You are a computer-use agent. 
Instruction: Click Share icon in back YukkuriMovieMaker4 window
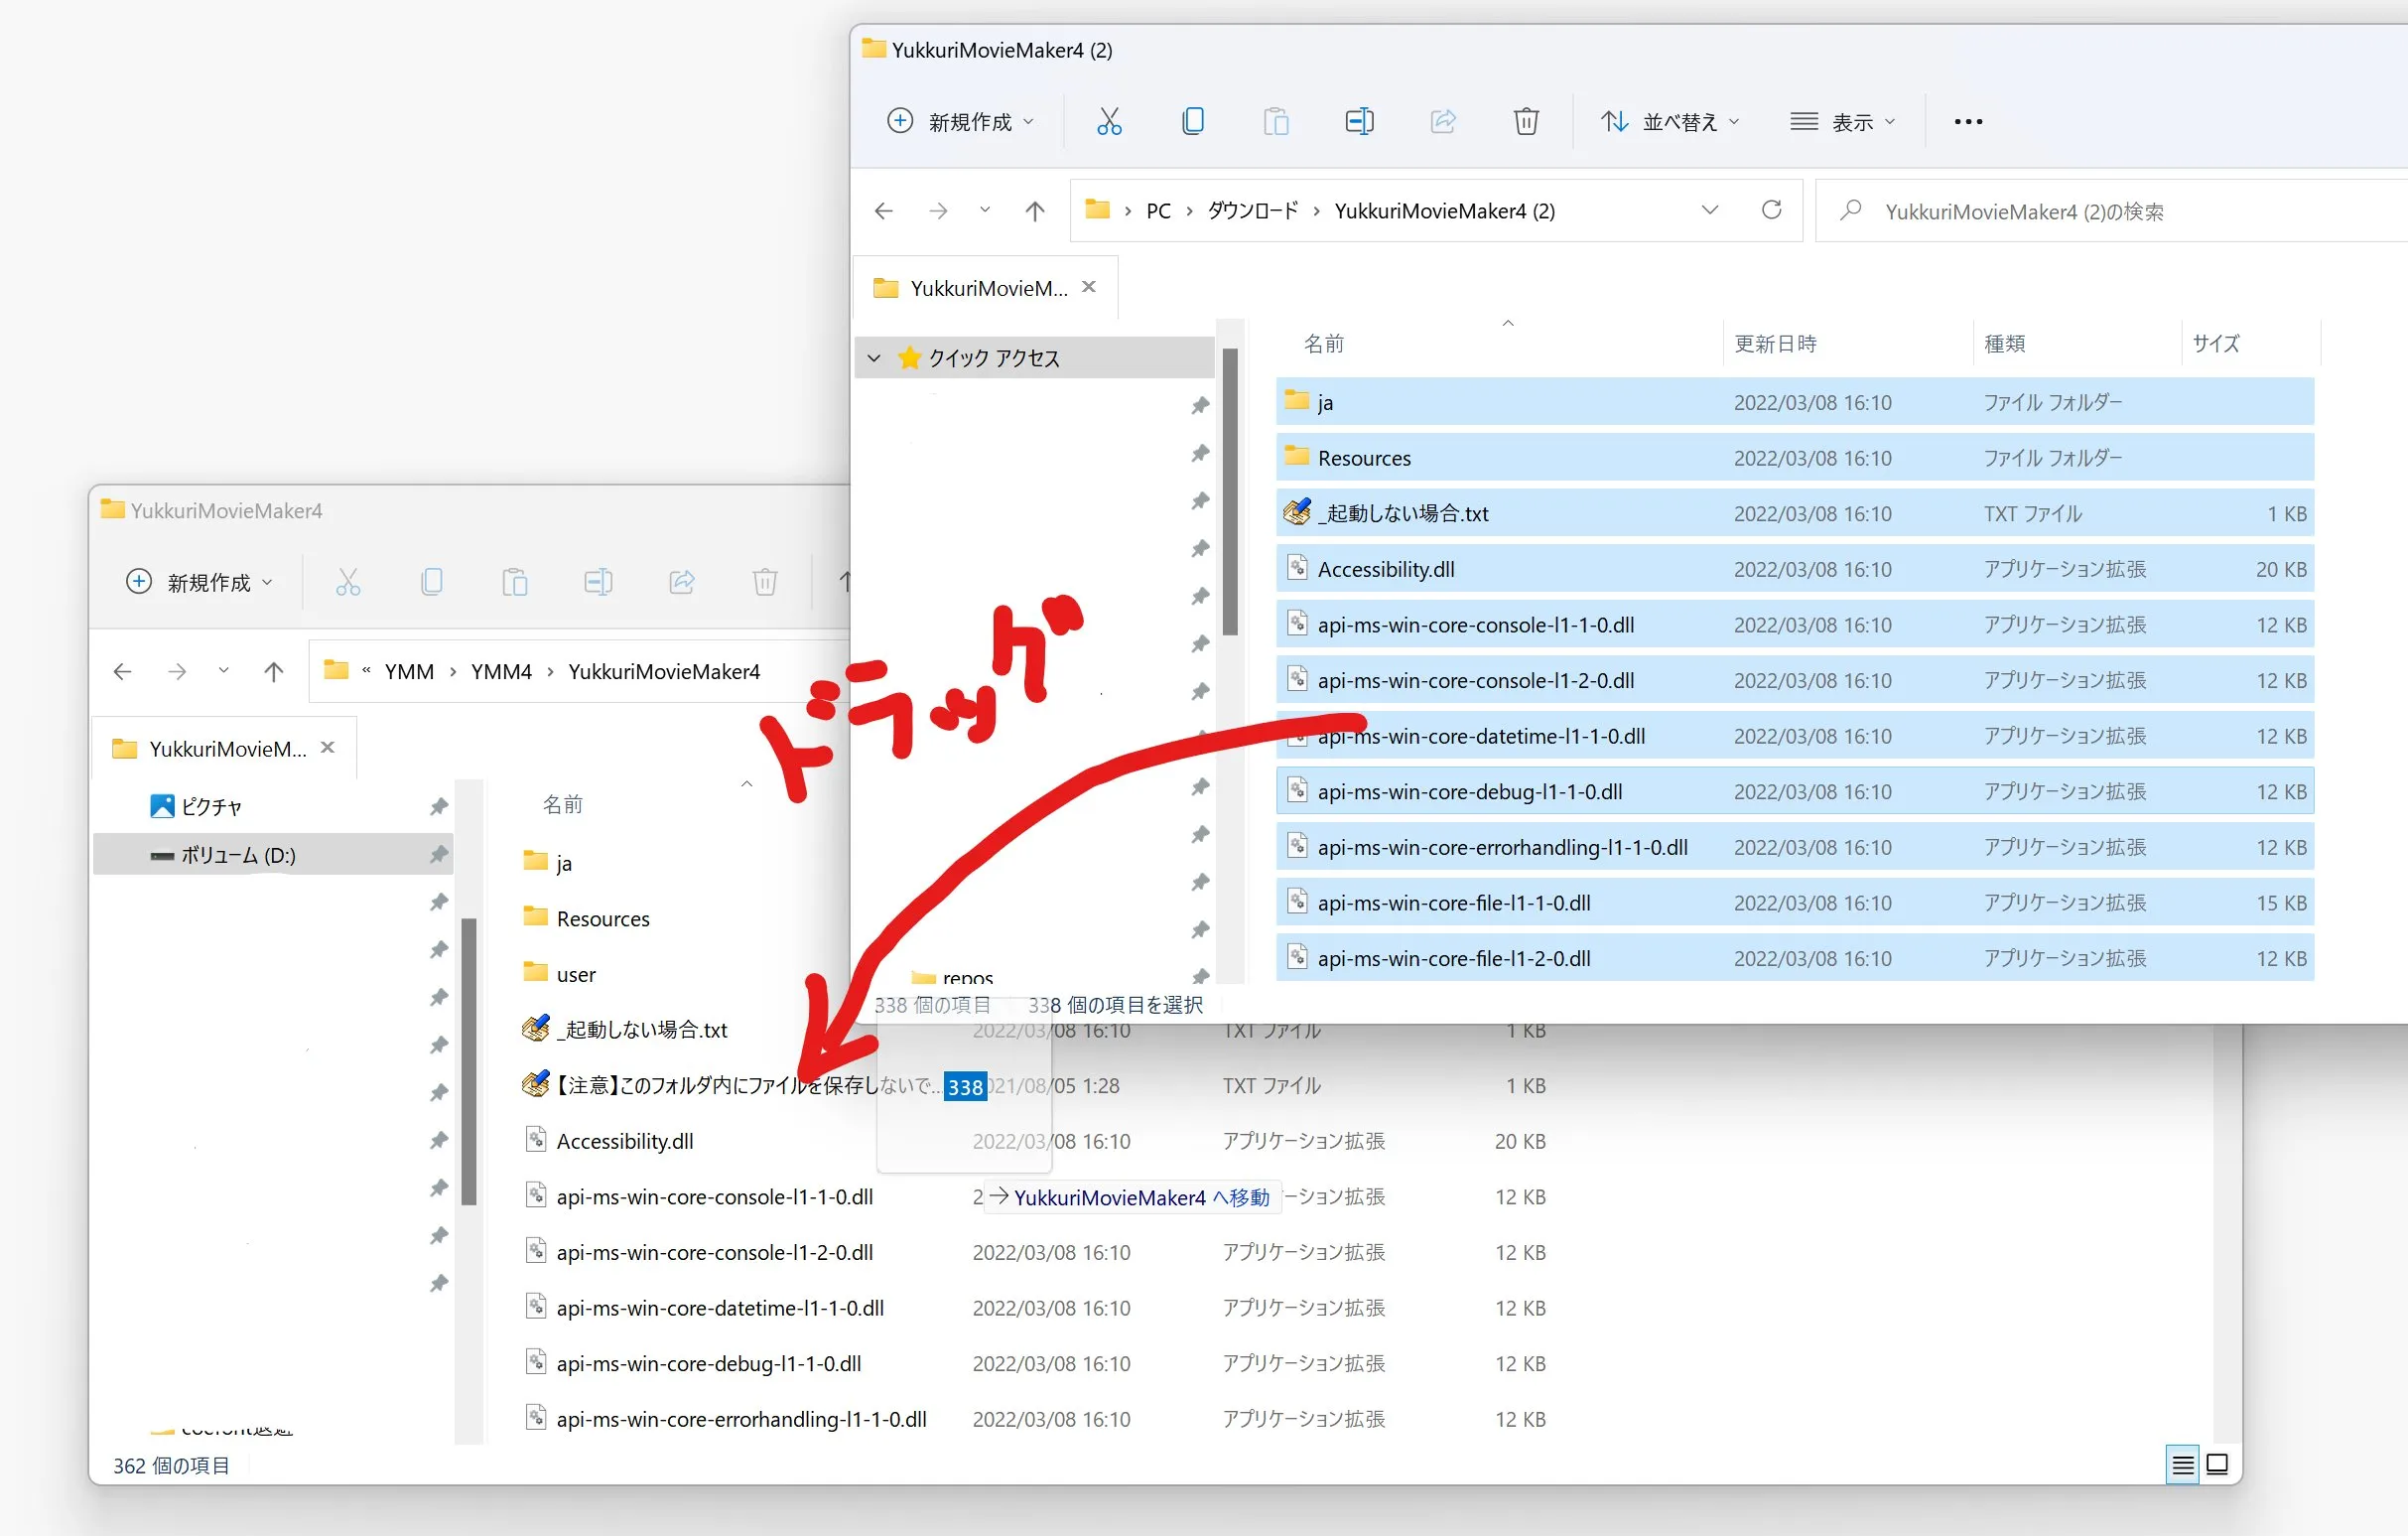point(682,582)
